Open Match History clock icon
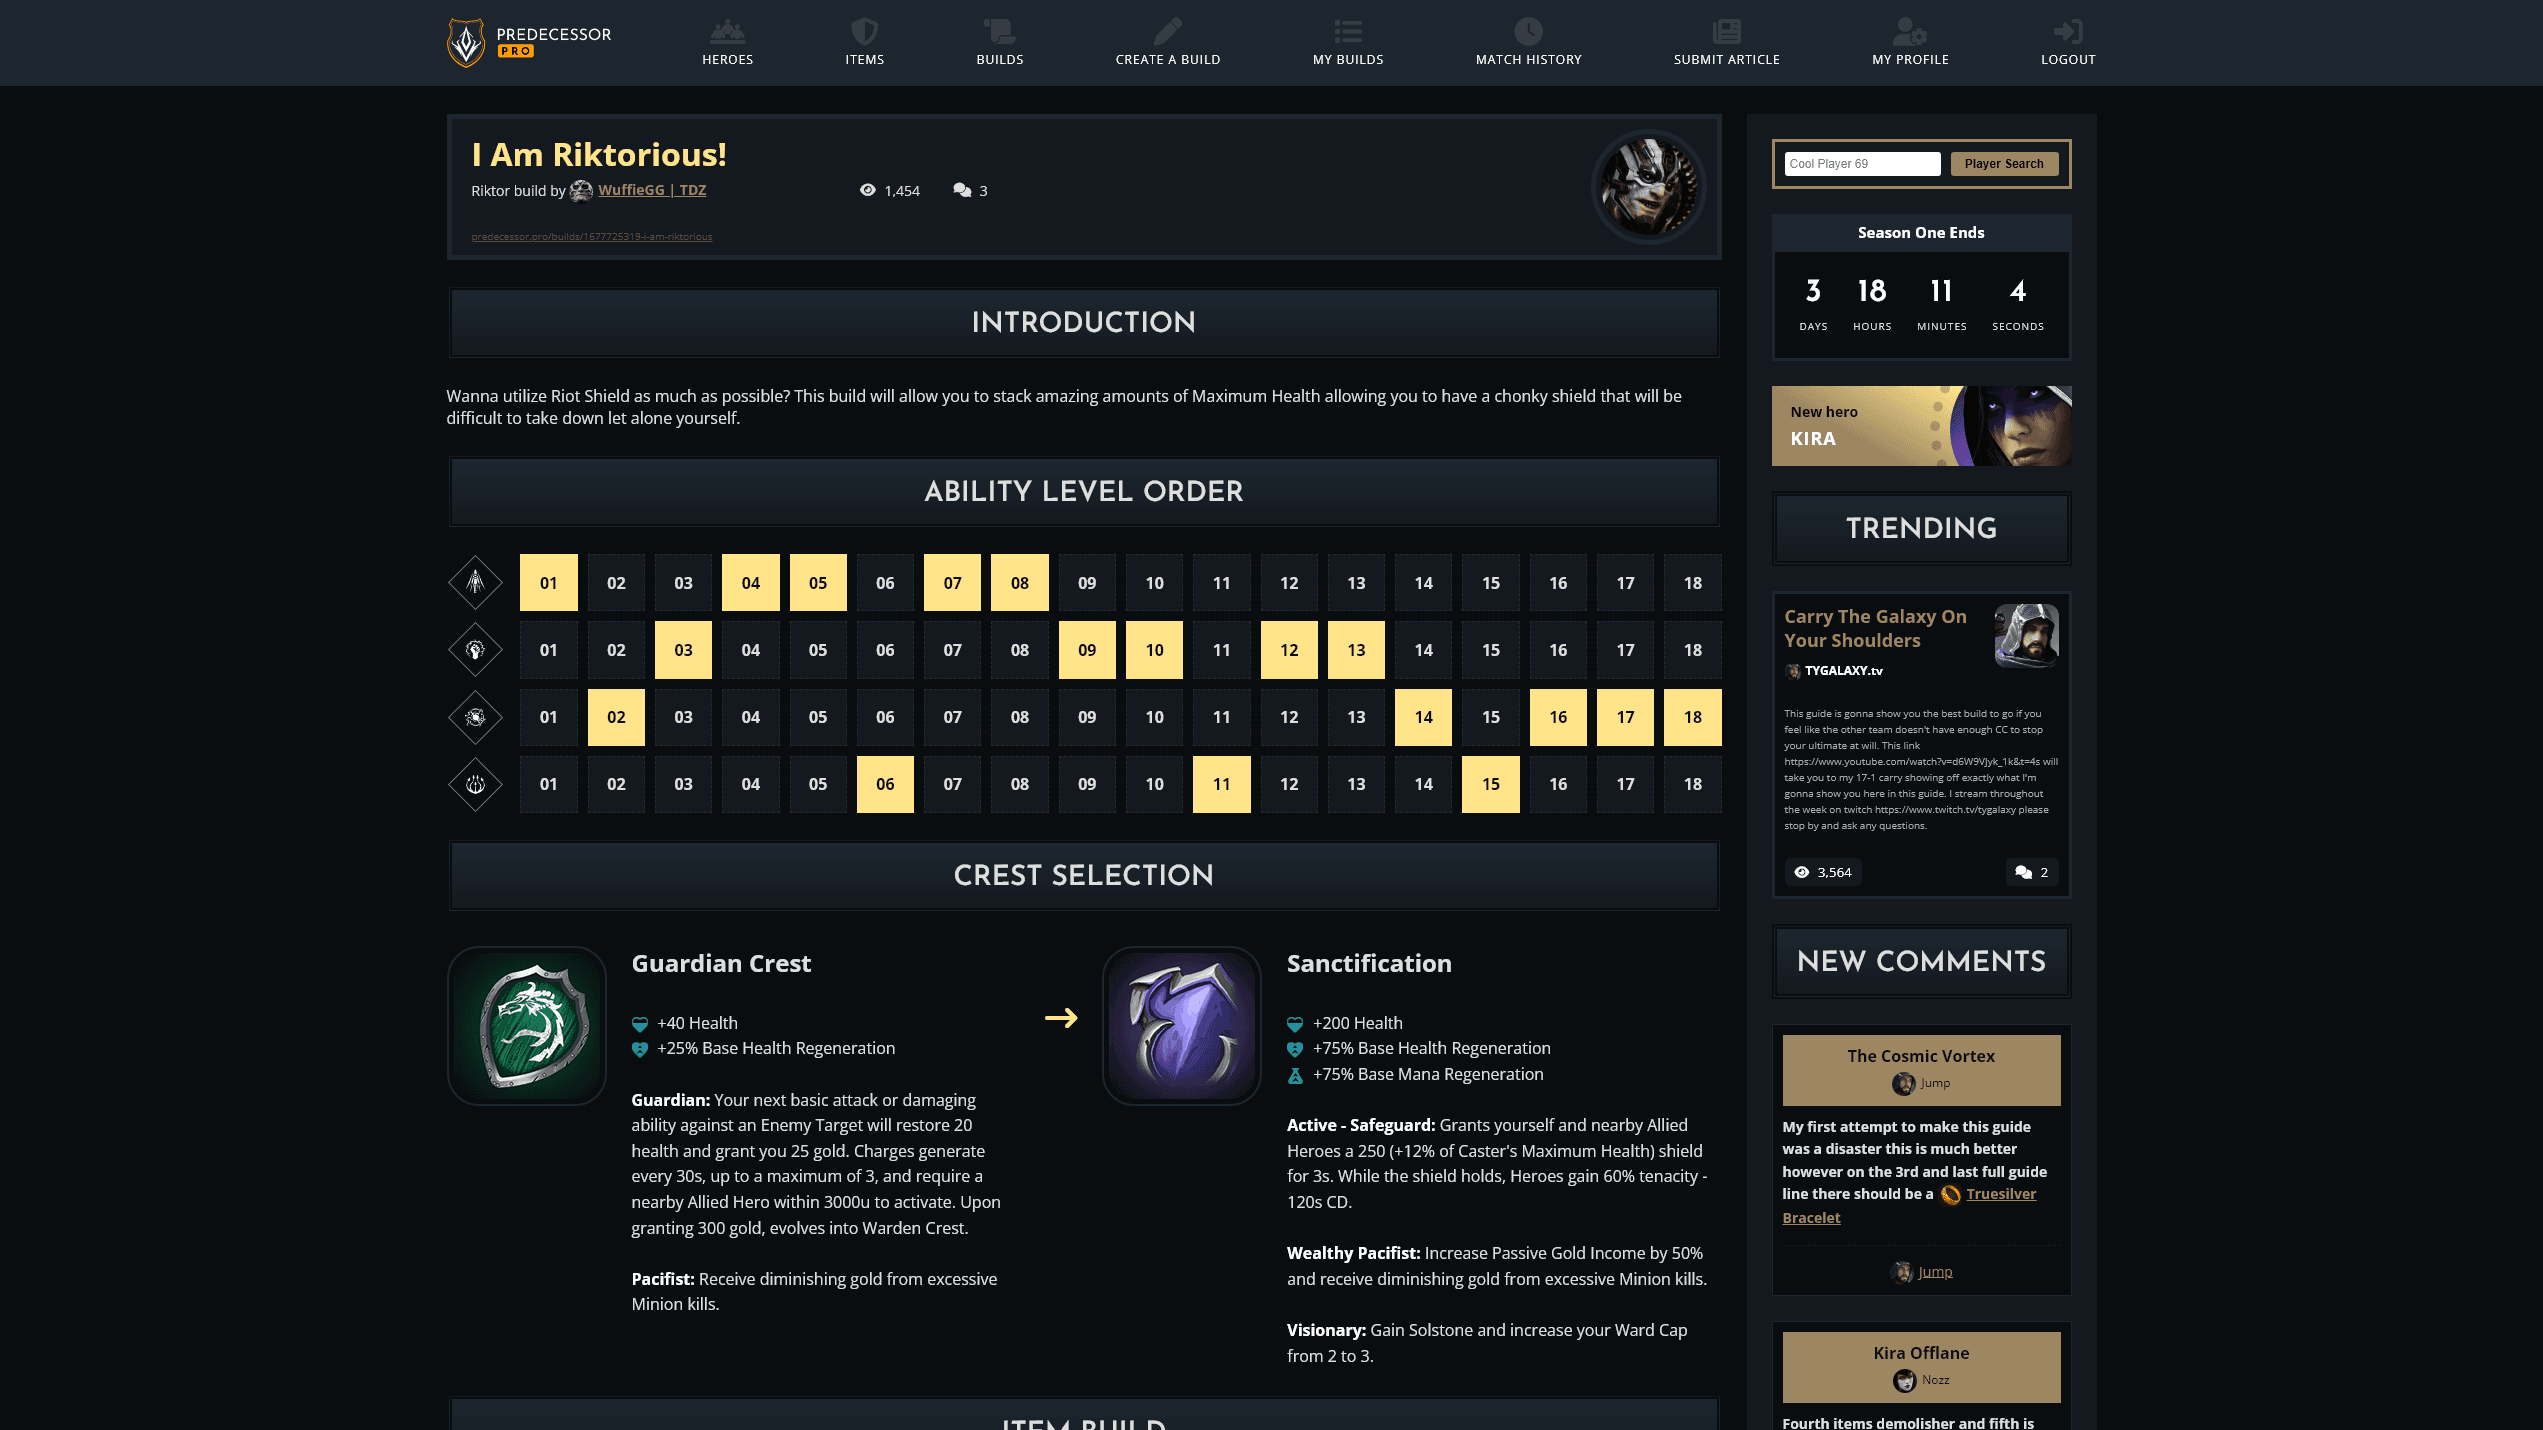 pyautogui.click(x=1528, y=31)
